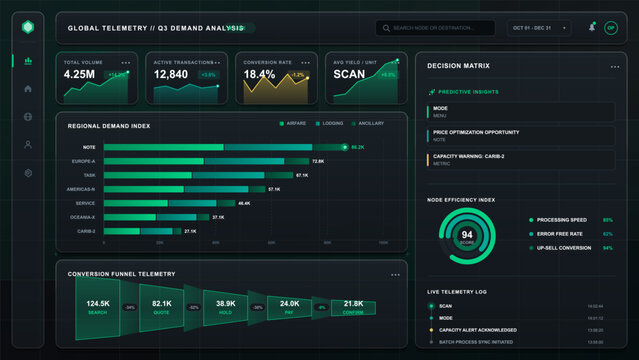639x360 pixels.
Task: Click the 86.2K bar value
Action: click(x=358, y=147)
